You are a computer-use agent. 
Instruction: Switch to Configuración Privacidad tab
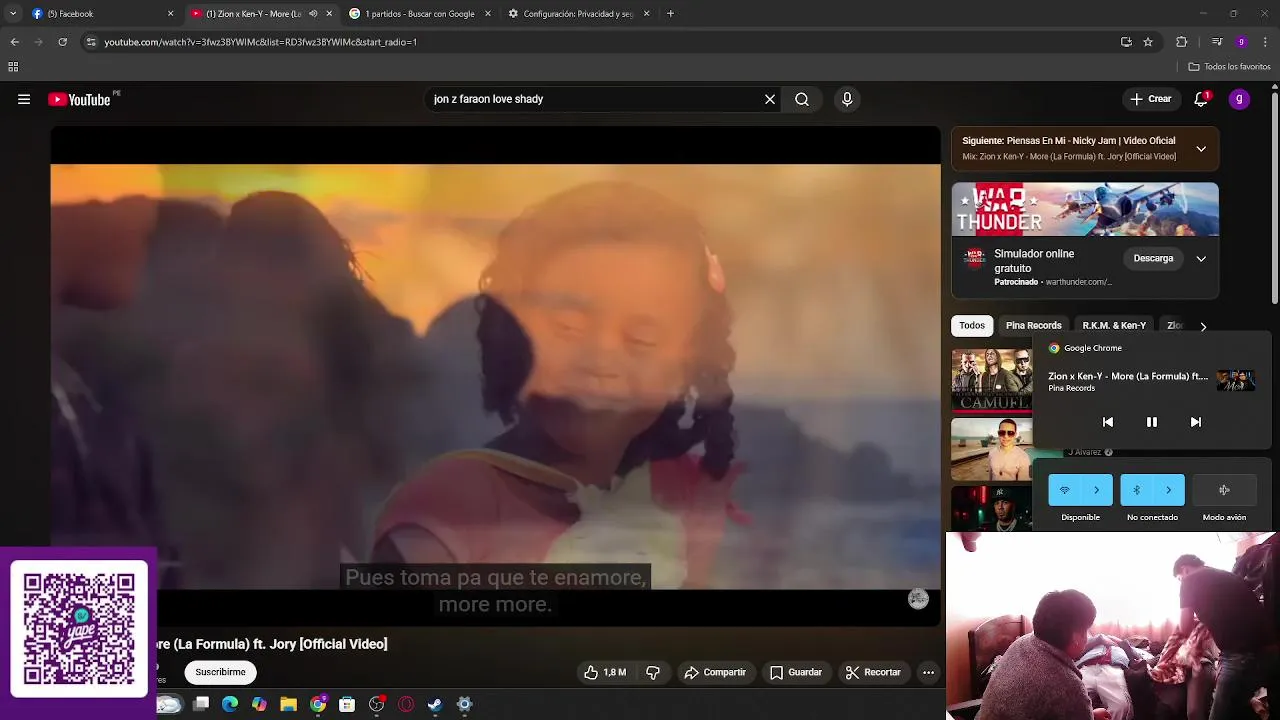coord(578,14)
